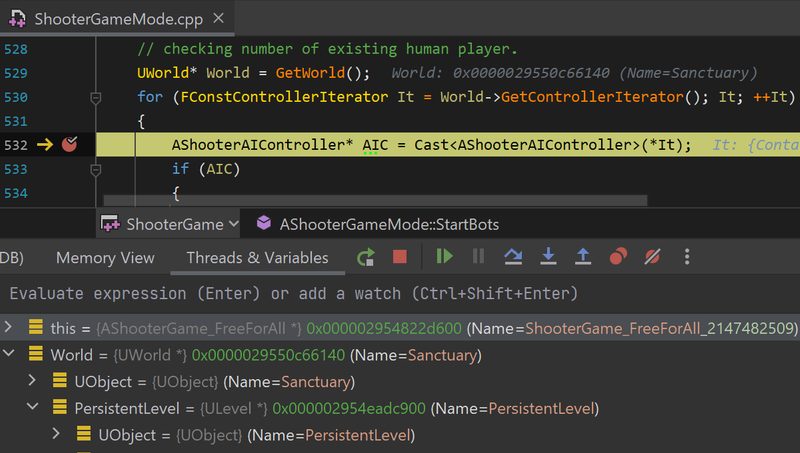Click the Step Over icon
This screenshot has height=453, width=800.
513,257
